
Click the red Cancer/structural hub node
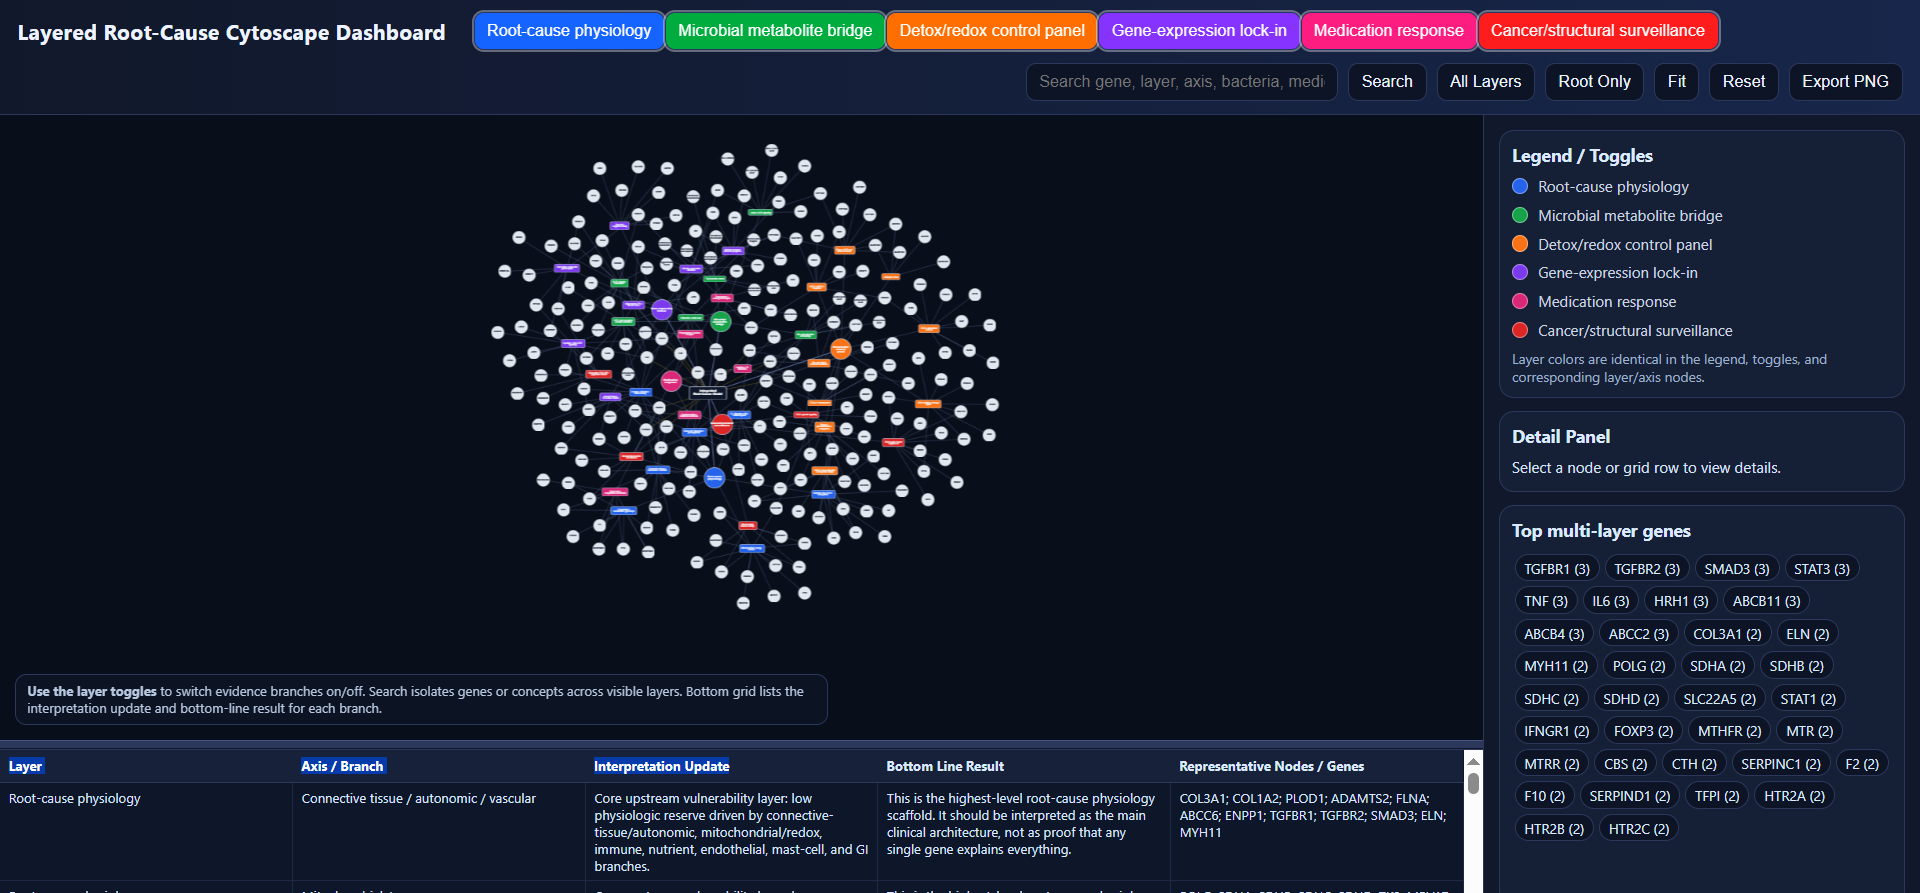click(722, 424)
